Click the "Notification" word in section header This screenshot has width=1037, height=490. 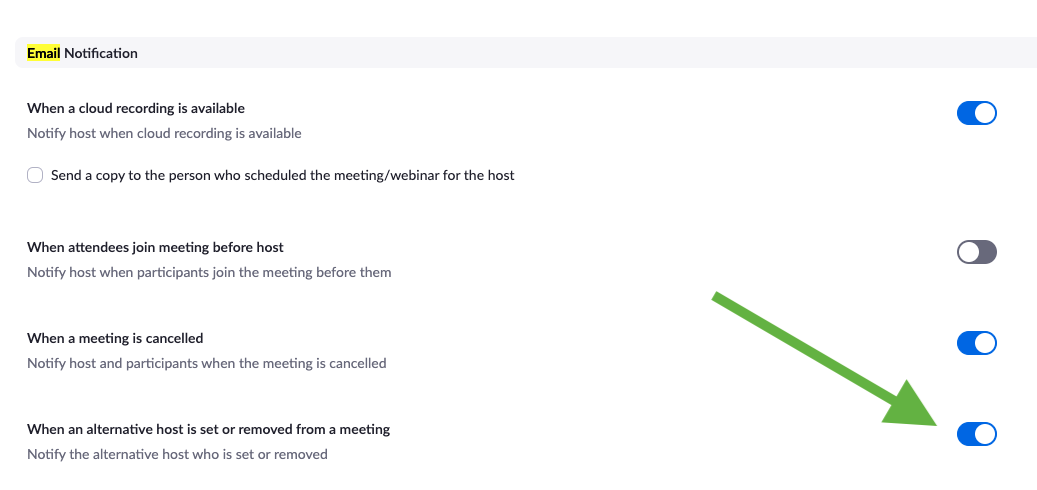(101, 53)
